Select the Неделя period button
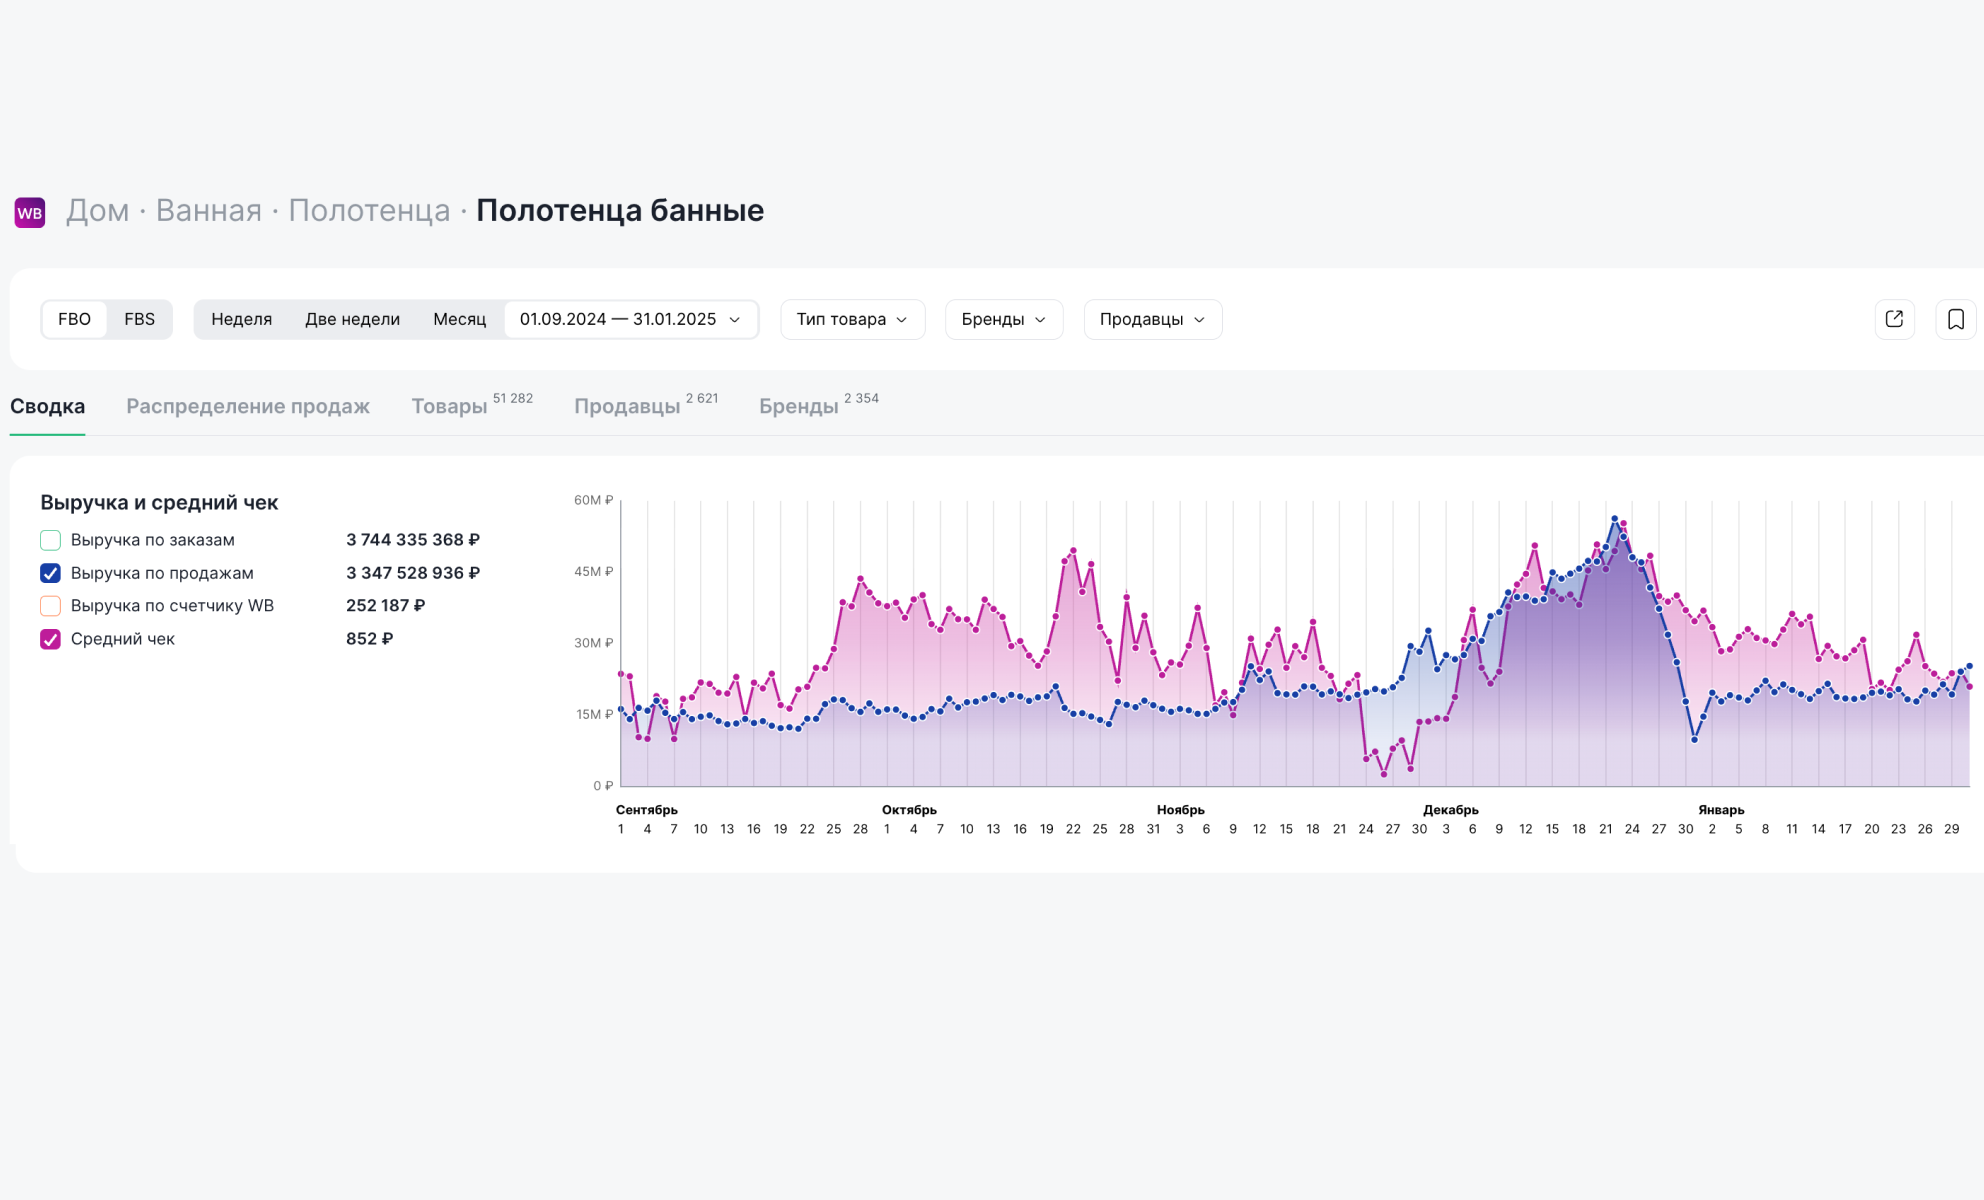This screenshot has width=1984, height=1200. [x=241, y=319]
